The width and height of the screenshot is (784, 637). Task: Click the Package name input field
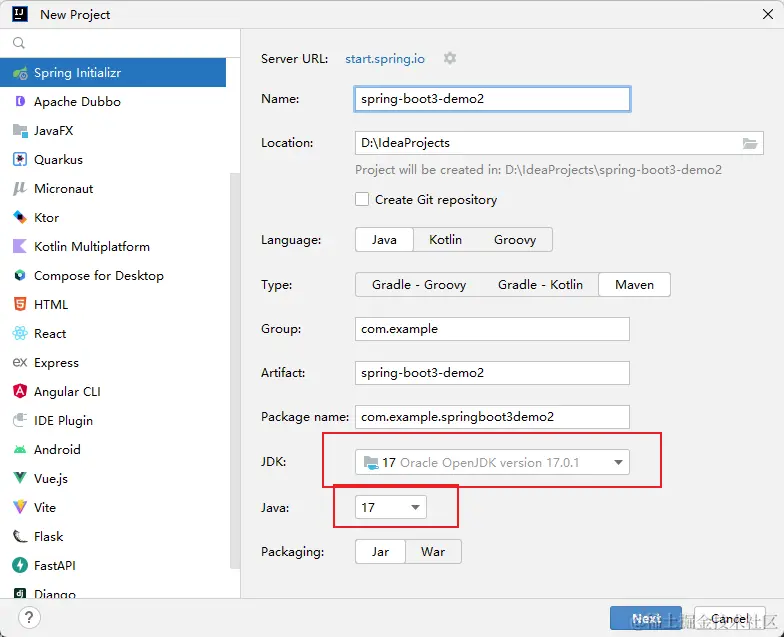[x=492, y=417]
